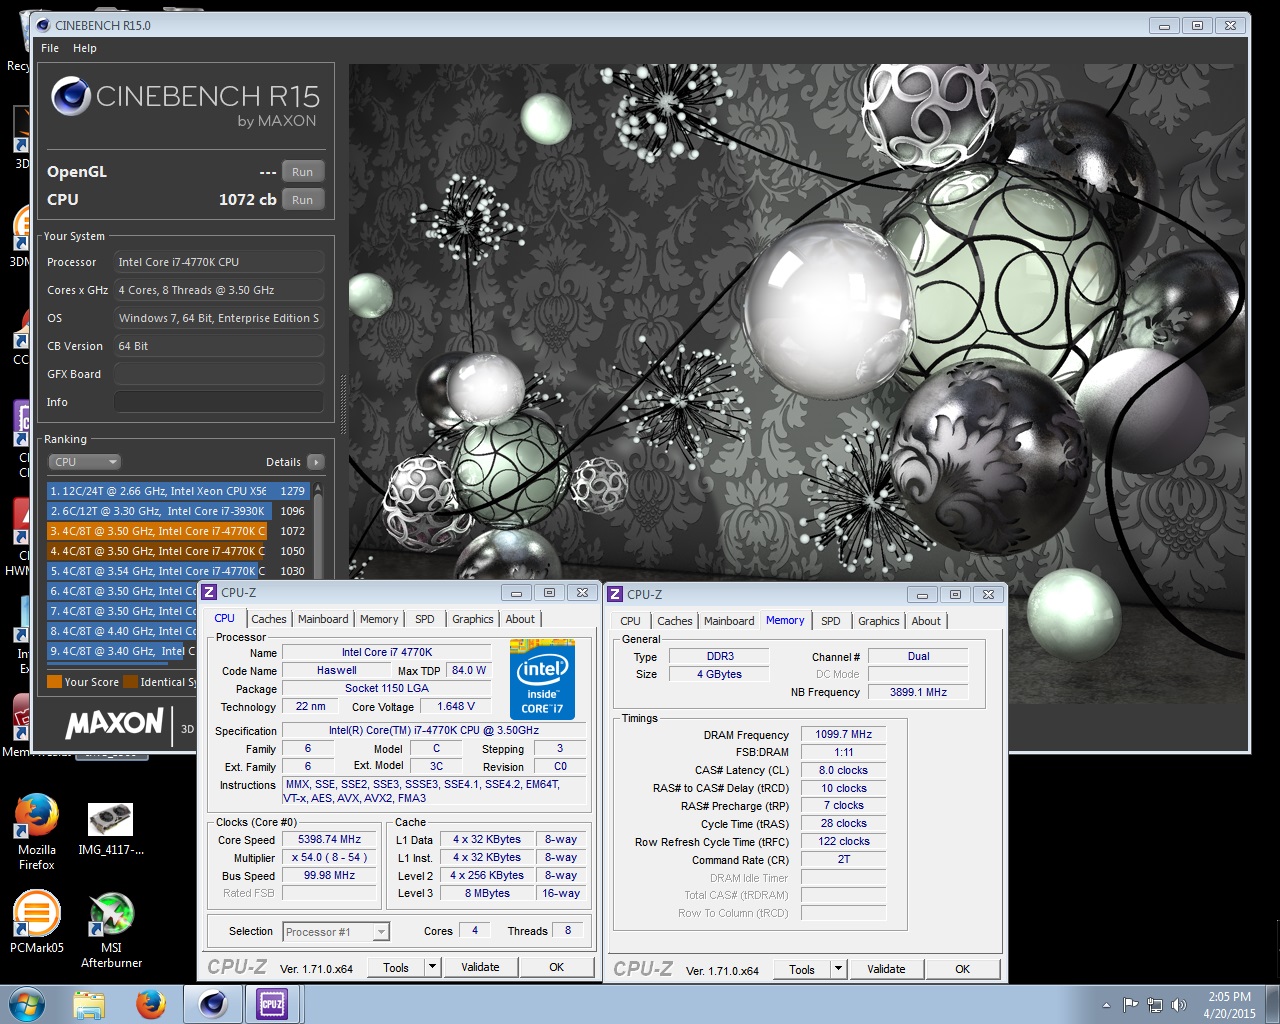This screenshot has height=1024, width=1280.
Task: Switch to CPU-Z in the taskbar
Action: tap(272, 1004)
